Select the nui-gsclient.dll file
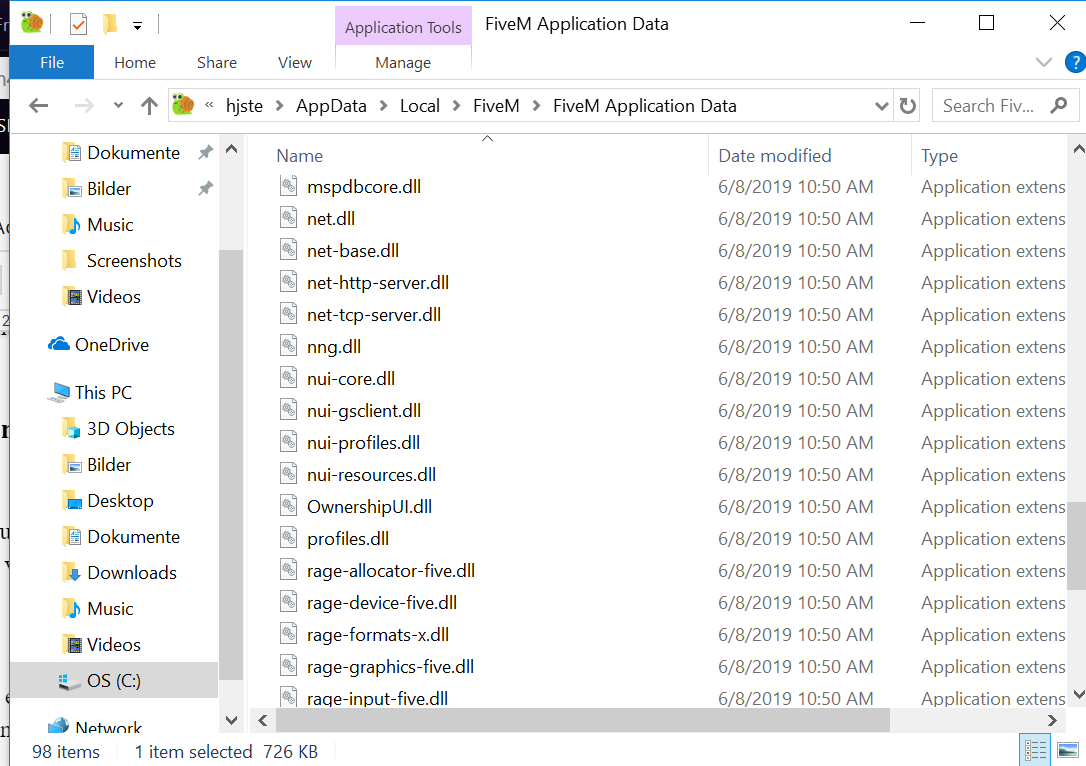 (x=364, y=411)
